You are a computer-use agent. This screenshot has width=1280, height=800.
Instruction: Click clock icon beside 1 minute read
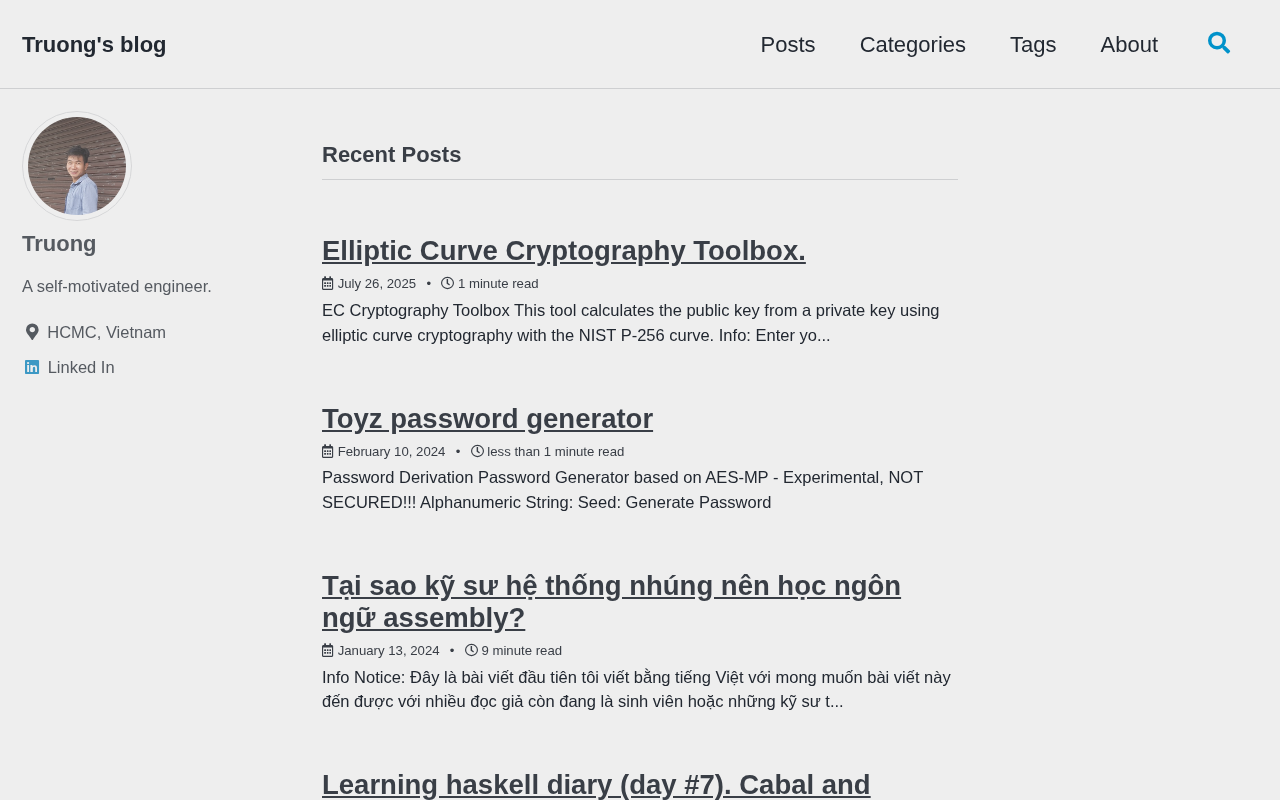pyautogui.click(x=447, y=283)
